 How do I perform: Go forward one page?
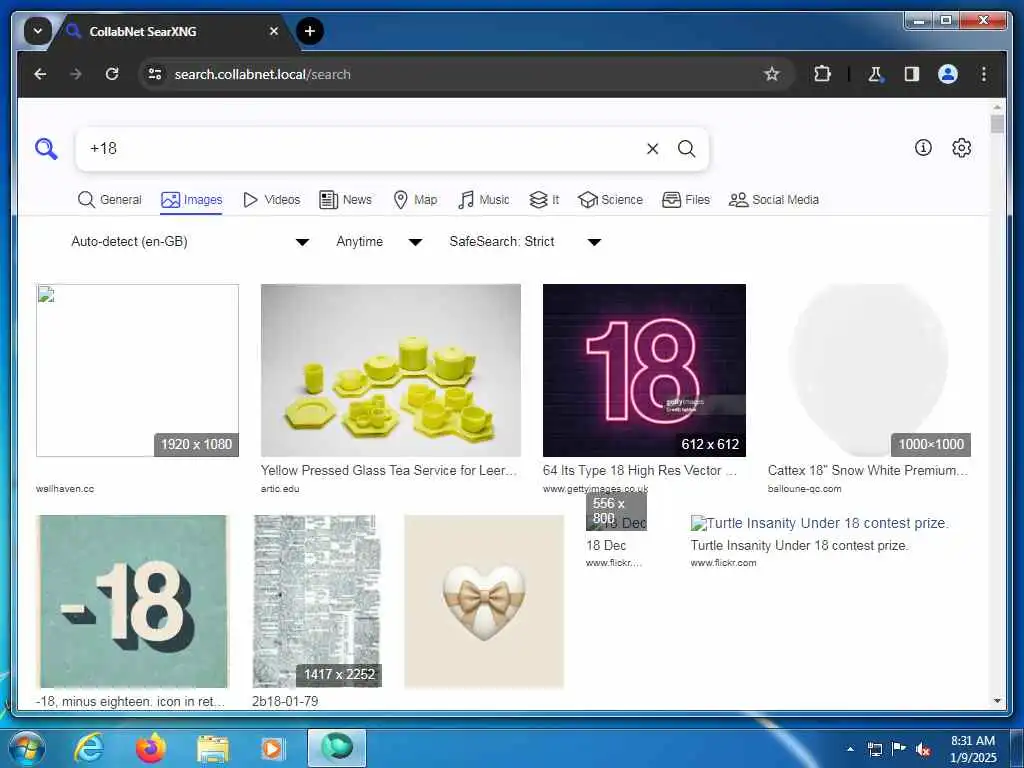click(x=76, y=74)
